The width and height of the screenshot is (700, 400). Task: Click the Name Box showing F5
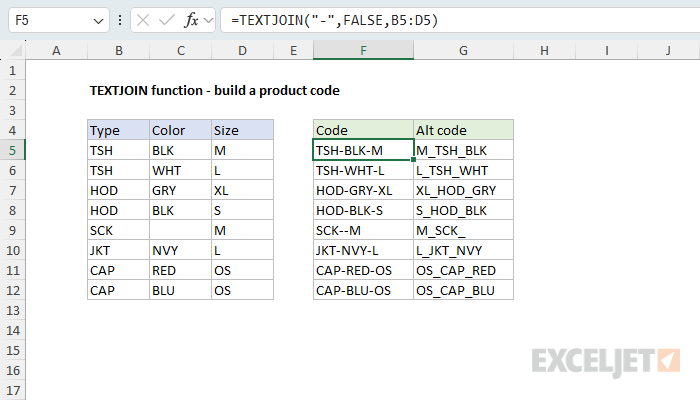(59, 20)
